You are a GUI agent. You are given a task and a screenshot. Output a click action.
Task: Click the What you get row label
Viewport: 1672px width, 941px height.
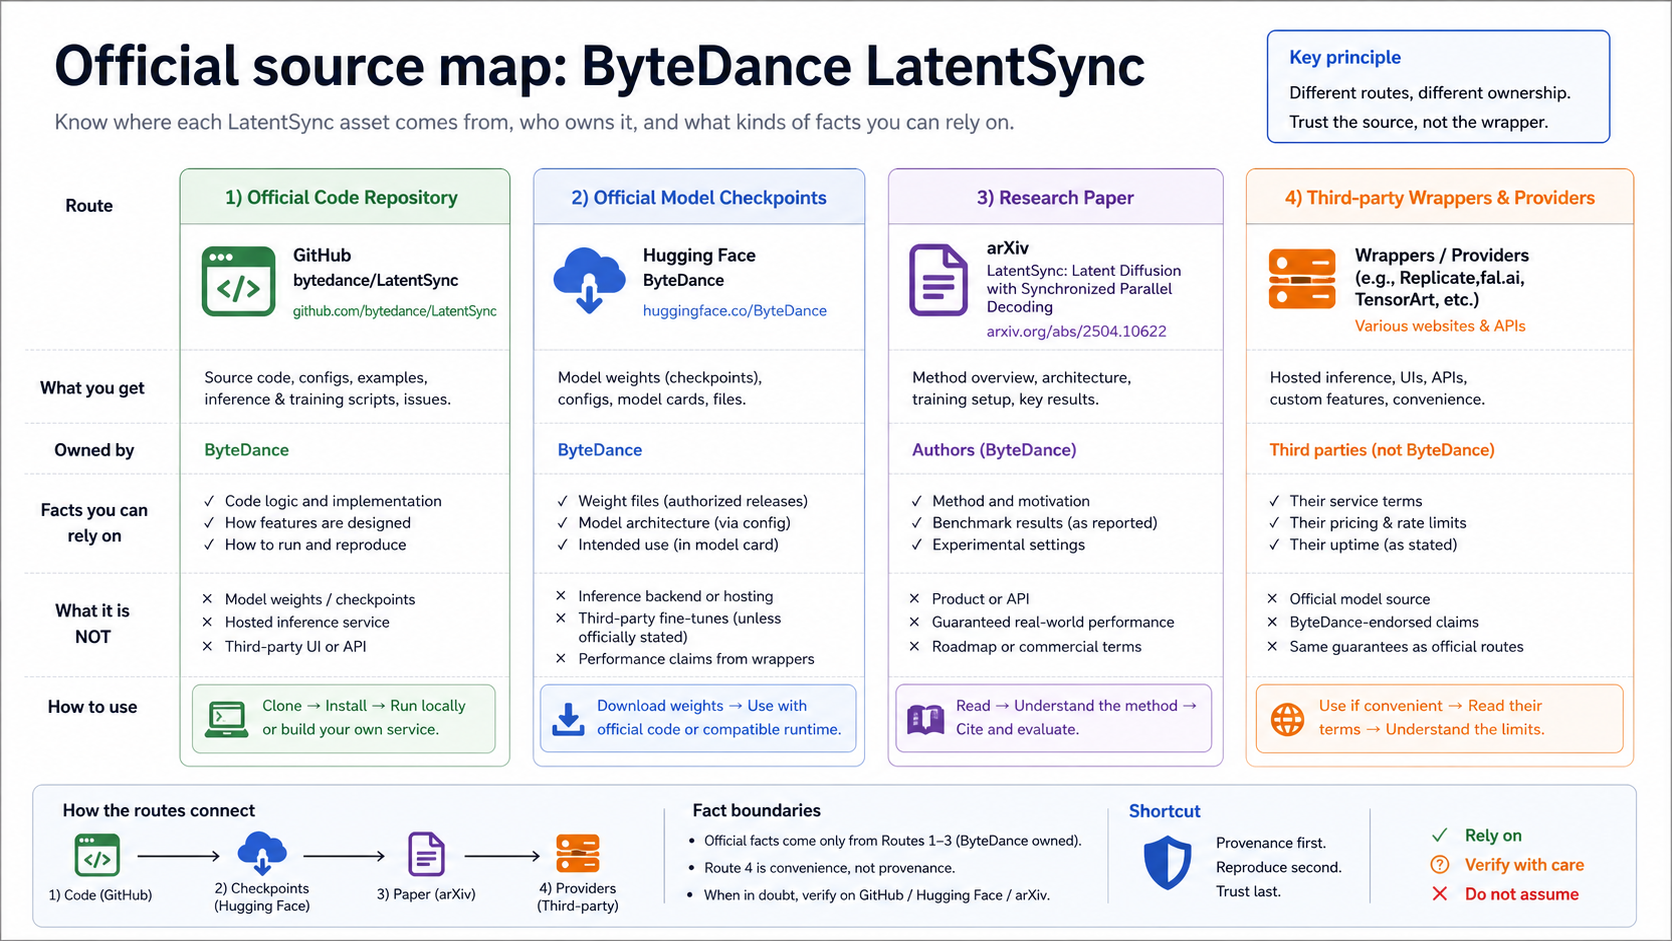(x=92, y=388)
